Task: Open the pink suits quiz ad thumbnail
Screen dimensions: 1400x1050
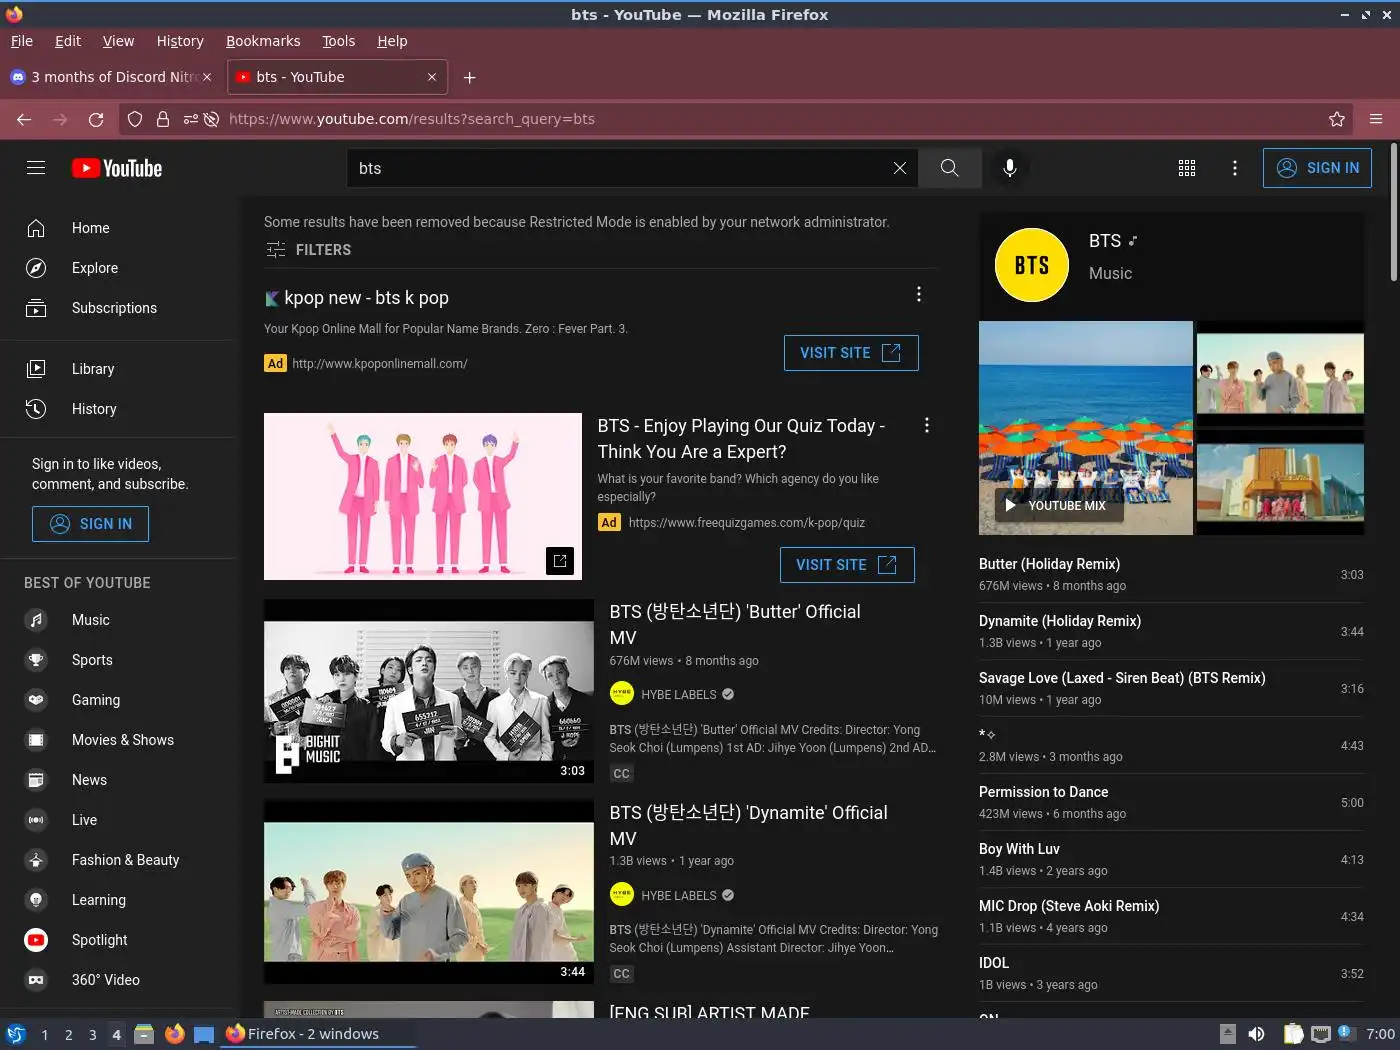Action: point(423,496)
